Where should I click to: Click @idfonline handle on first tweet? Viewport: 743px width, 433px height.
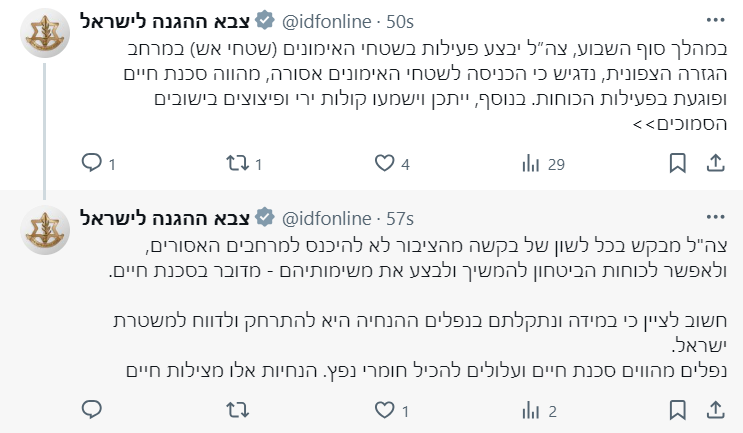point(324,20)
